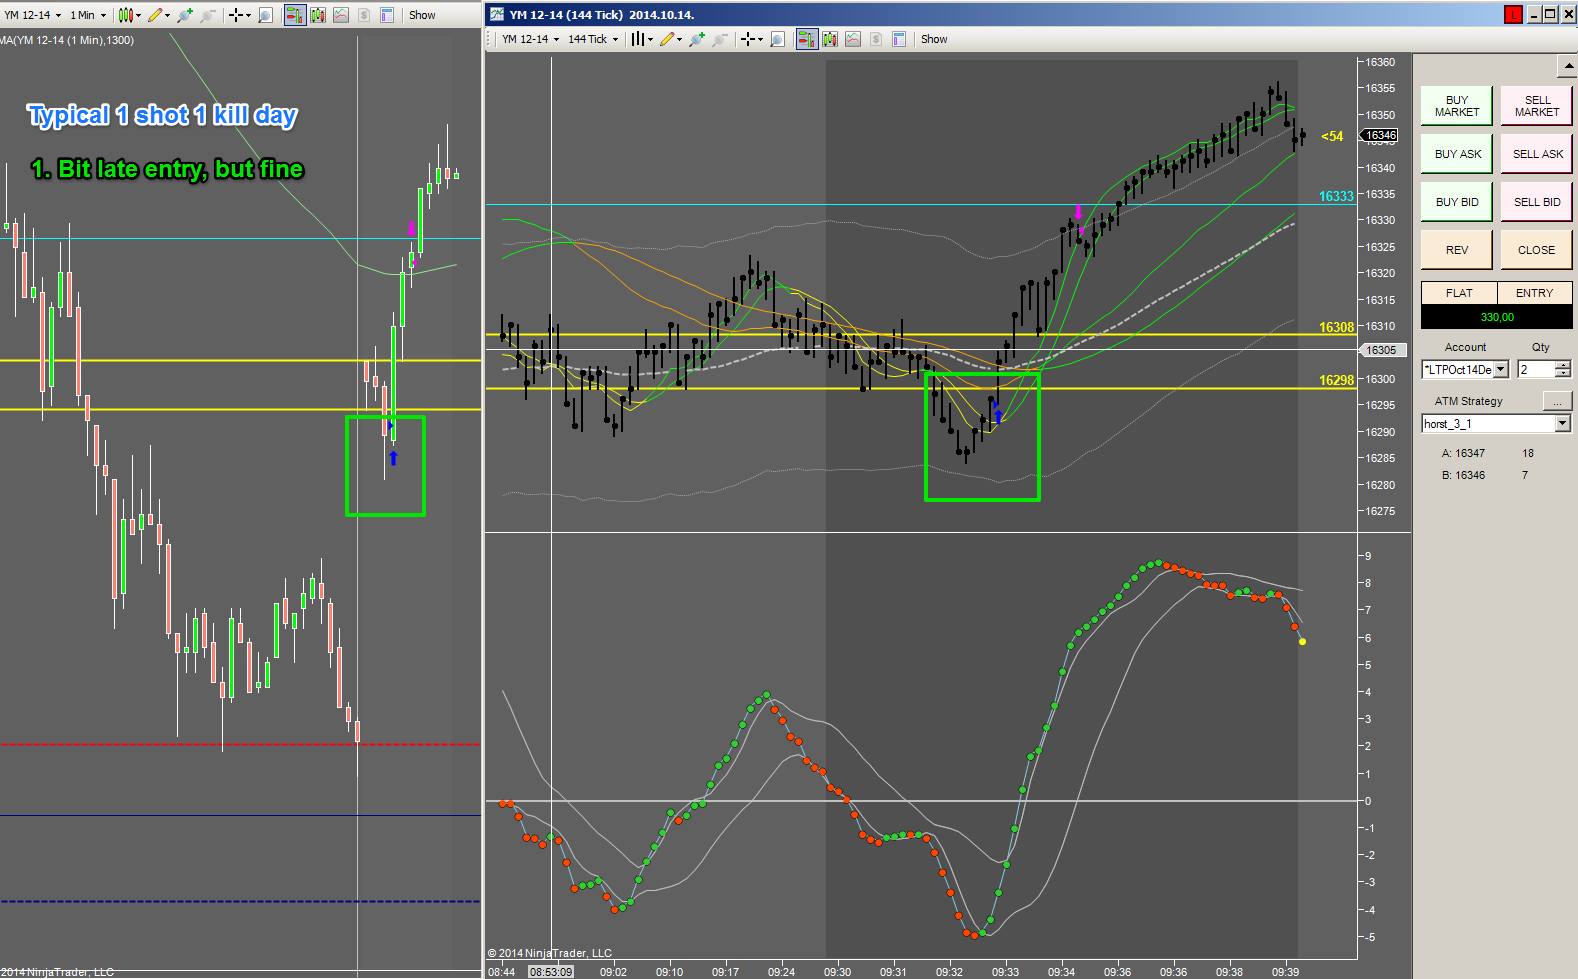The height and width of the screenshot is (979, 1578).
Task: Click Show in the 1 Min chart toolbar
Action: point(422,15)
